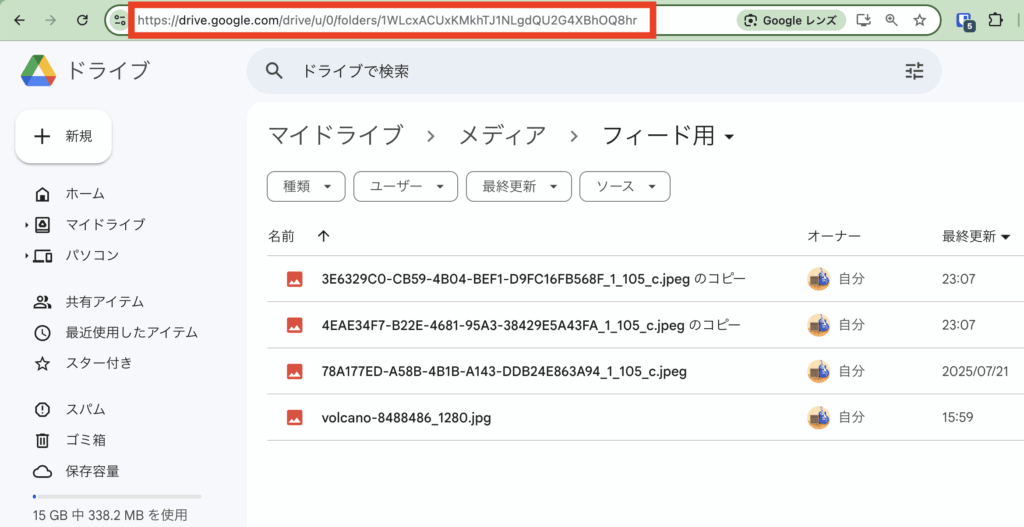The height and width of the screenshot is (527, 1024).
Task: Click the install app icon in address bar
Action: (863, 20)
